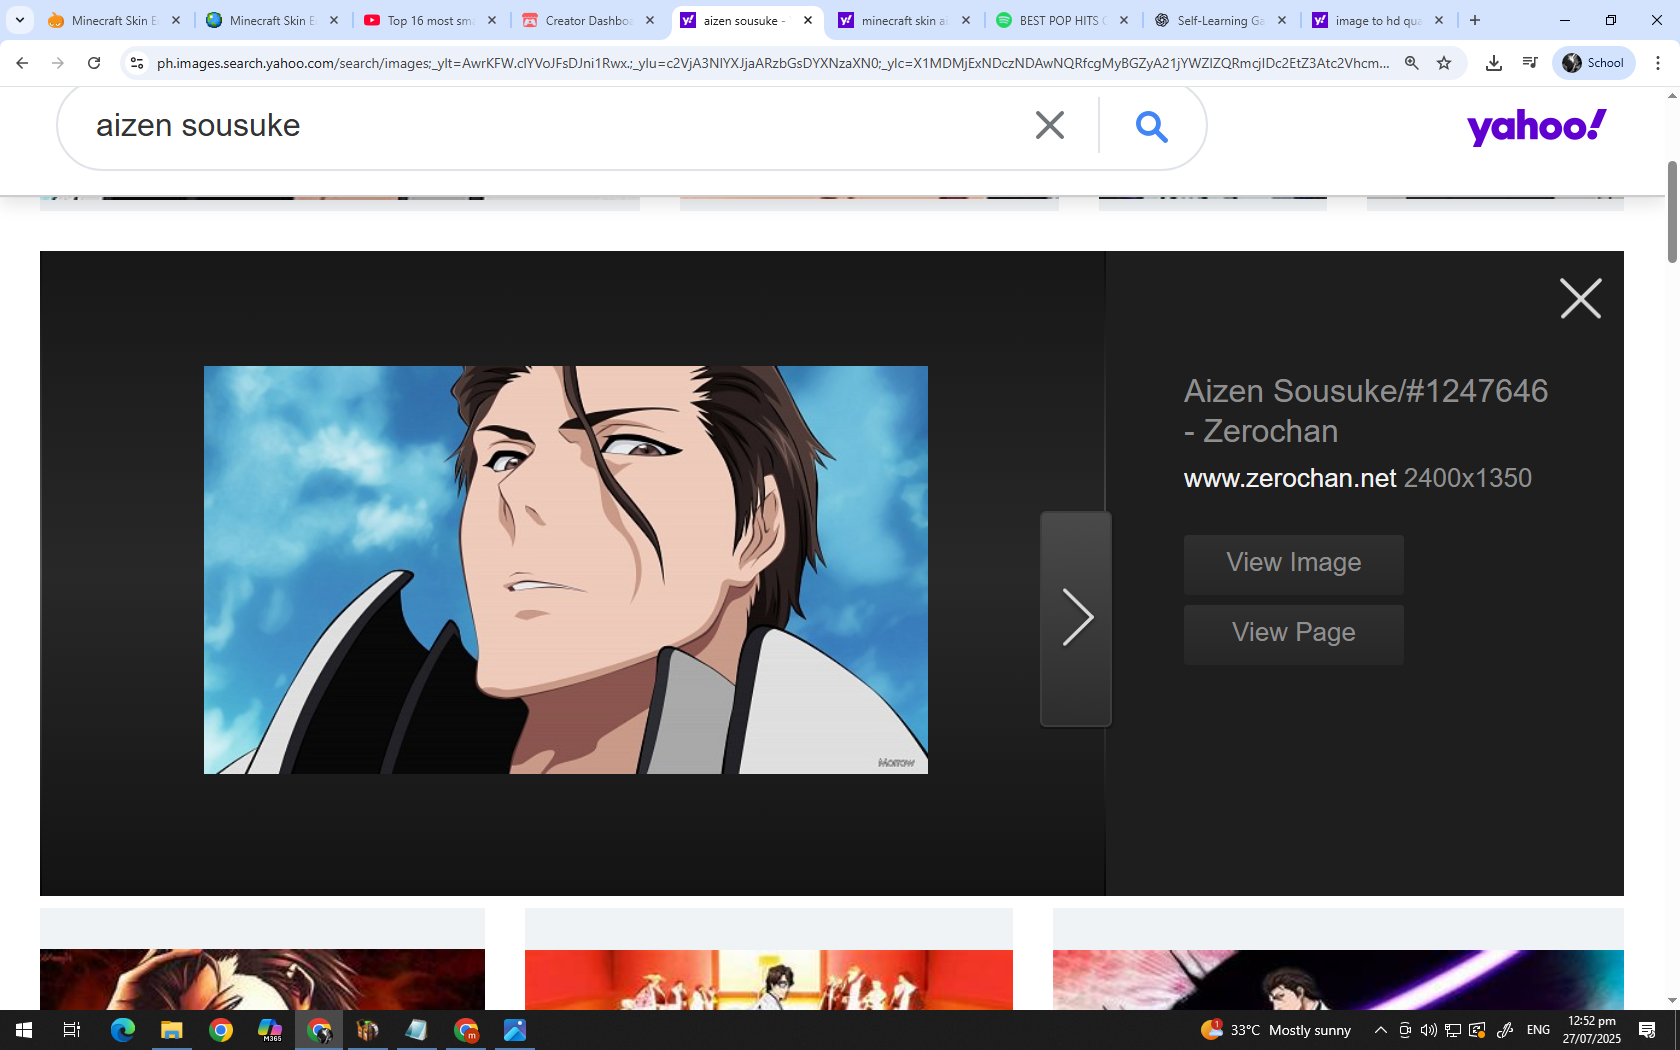Clear the search query with X
This screenshot has height=1050, width=1680.
(1050, 125)
